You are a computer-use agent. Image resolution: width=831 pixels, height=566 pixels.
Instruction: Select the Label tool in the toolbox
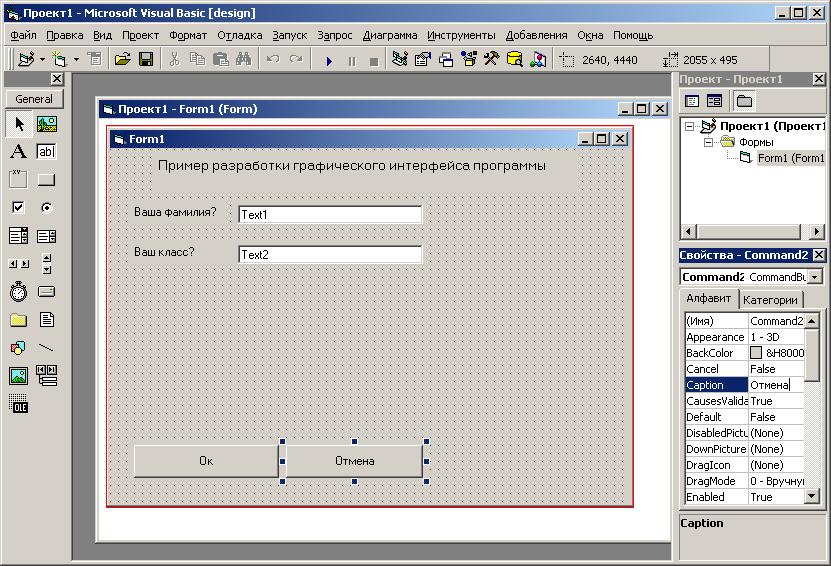click(18, 152)
